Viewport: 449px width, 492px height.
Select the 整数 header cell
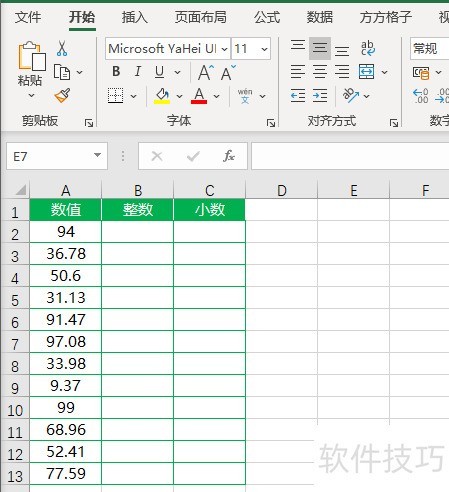coord(137,210)
